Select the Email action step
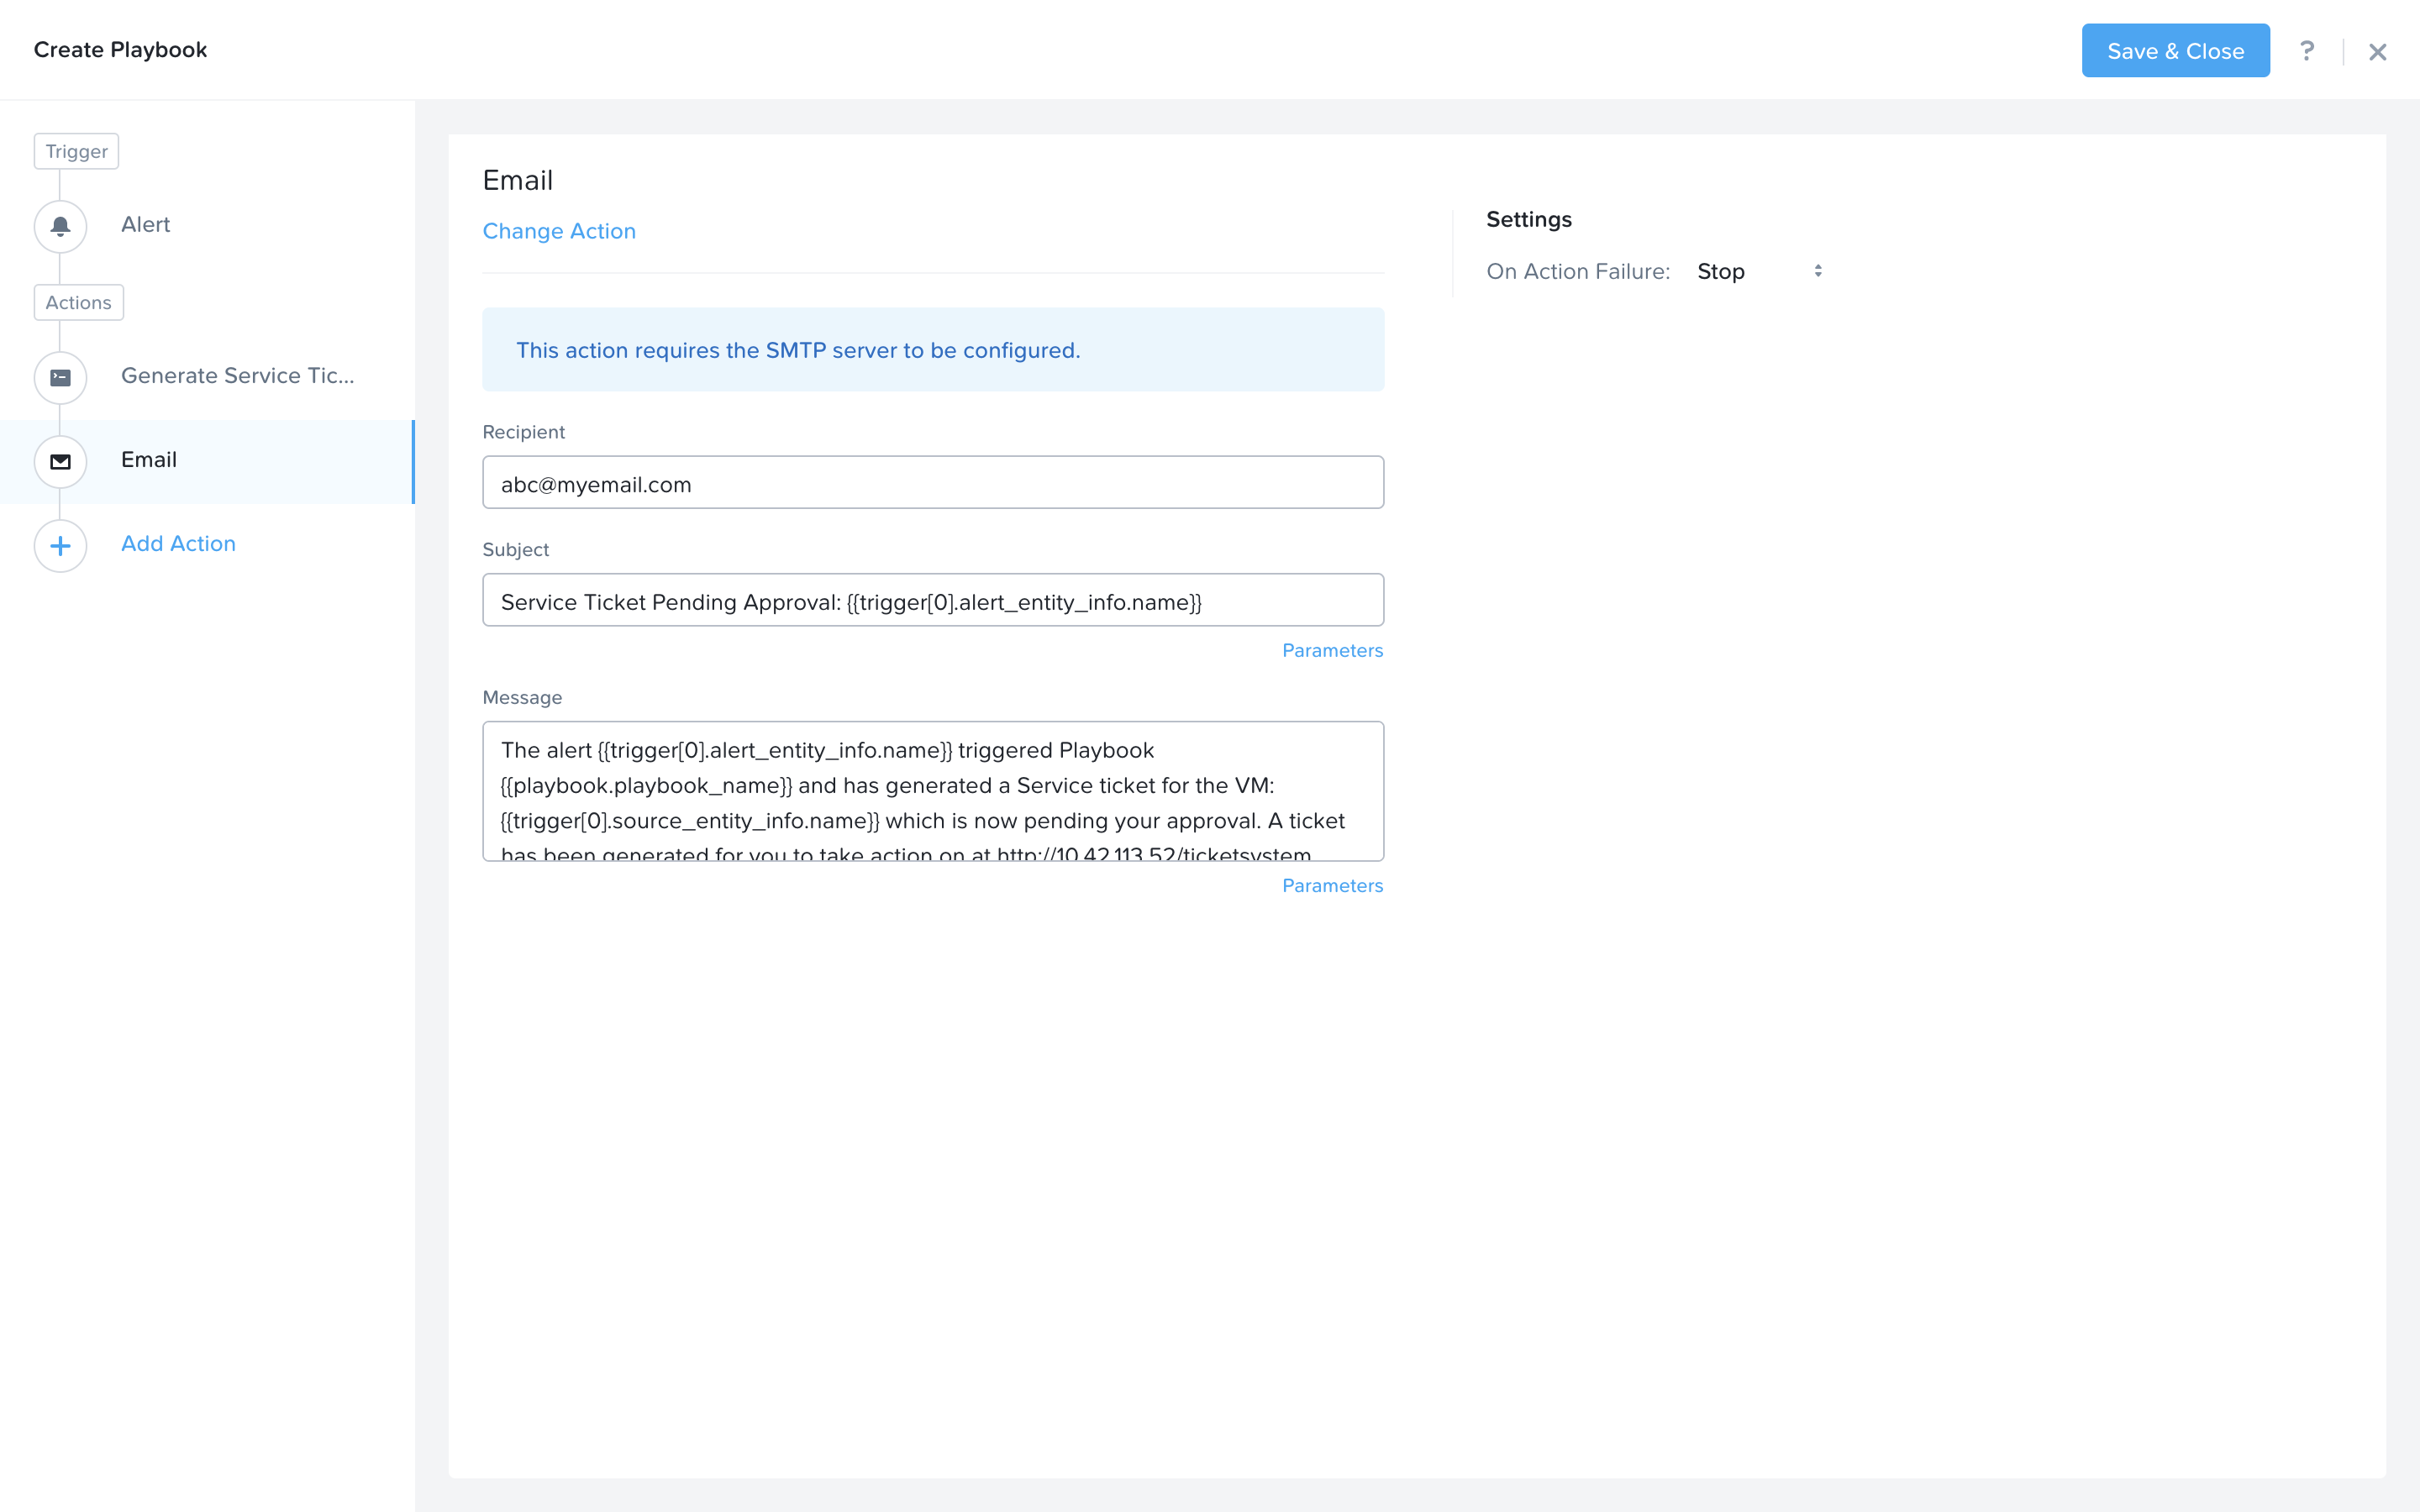Viewport: 2420px width, 1512px height. click(x=207, y=461)
